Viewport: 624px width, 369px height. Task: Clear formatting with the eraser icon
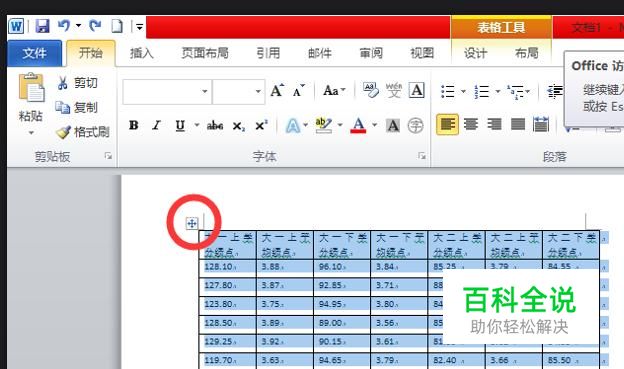pyautogui.click(x=371, y=90)
